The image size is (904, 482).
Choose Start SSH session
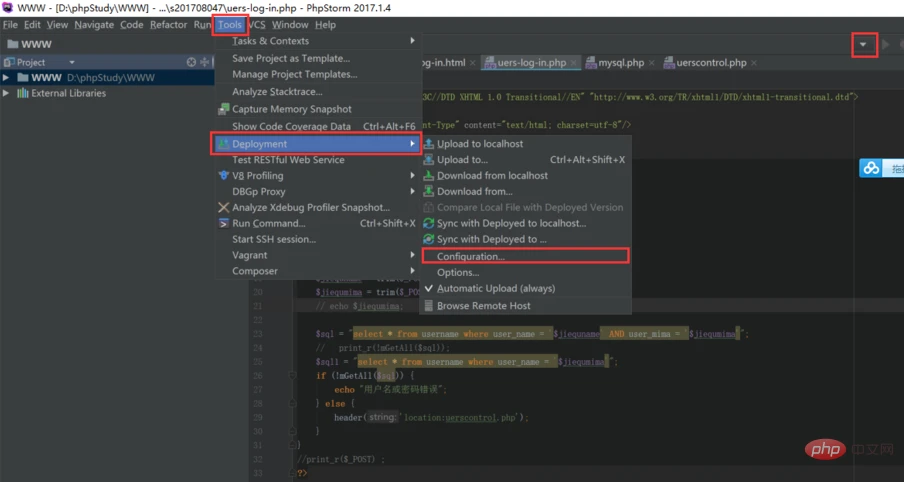click(317, 239)
